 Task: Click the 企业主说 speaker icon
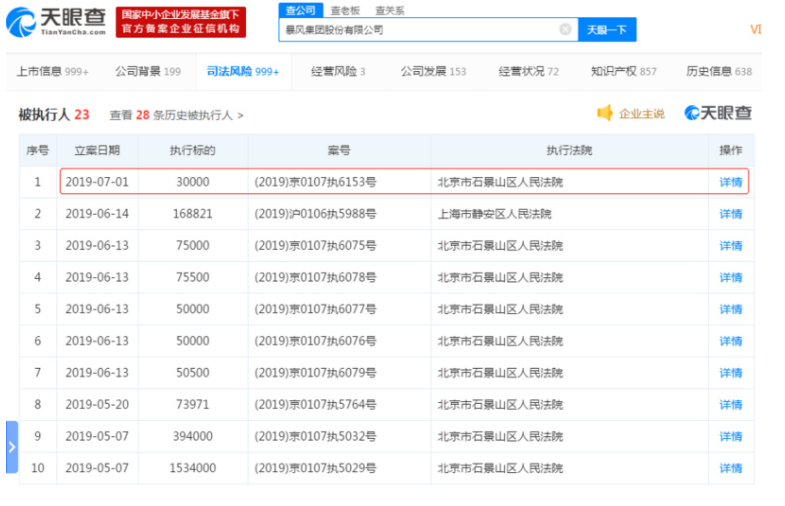click(605, 113)
